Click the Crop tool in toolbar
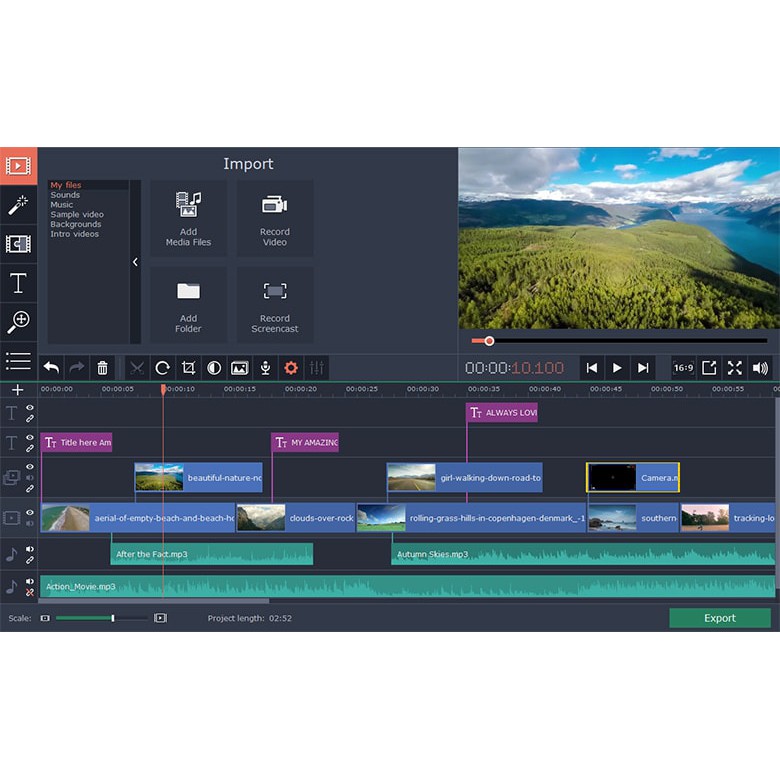 point(188,368)
